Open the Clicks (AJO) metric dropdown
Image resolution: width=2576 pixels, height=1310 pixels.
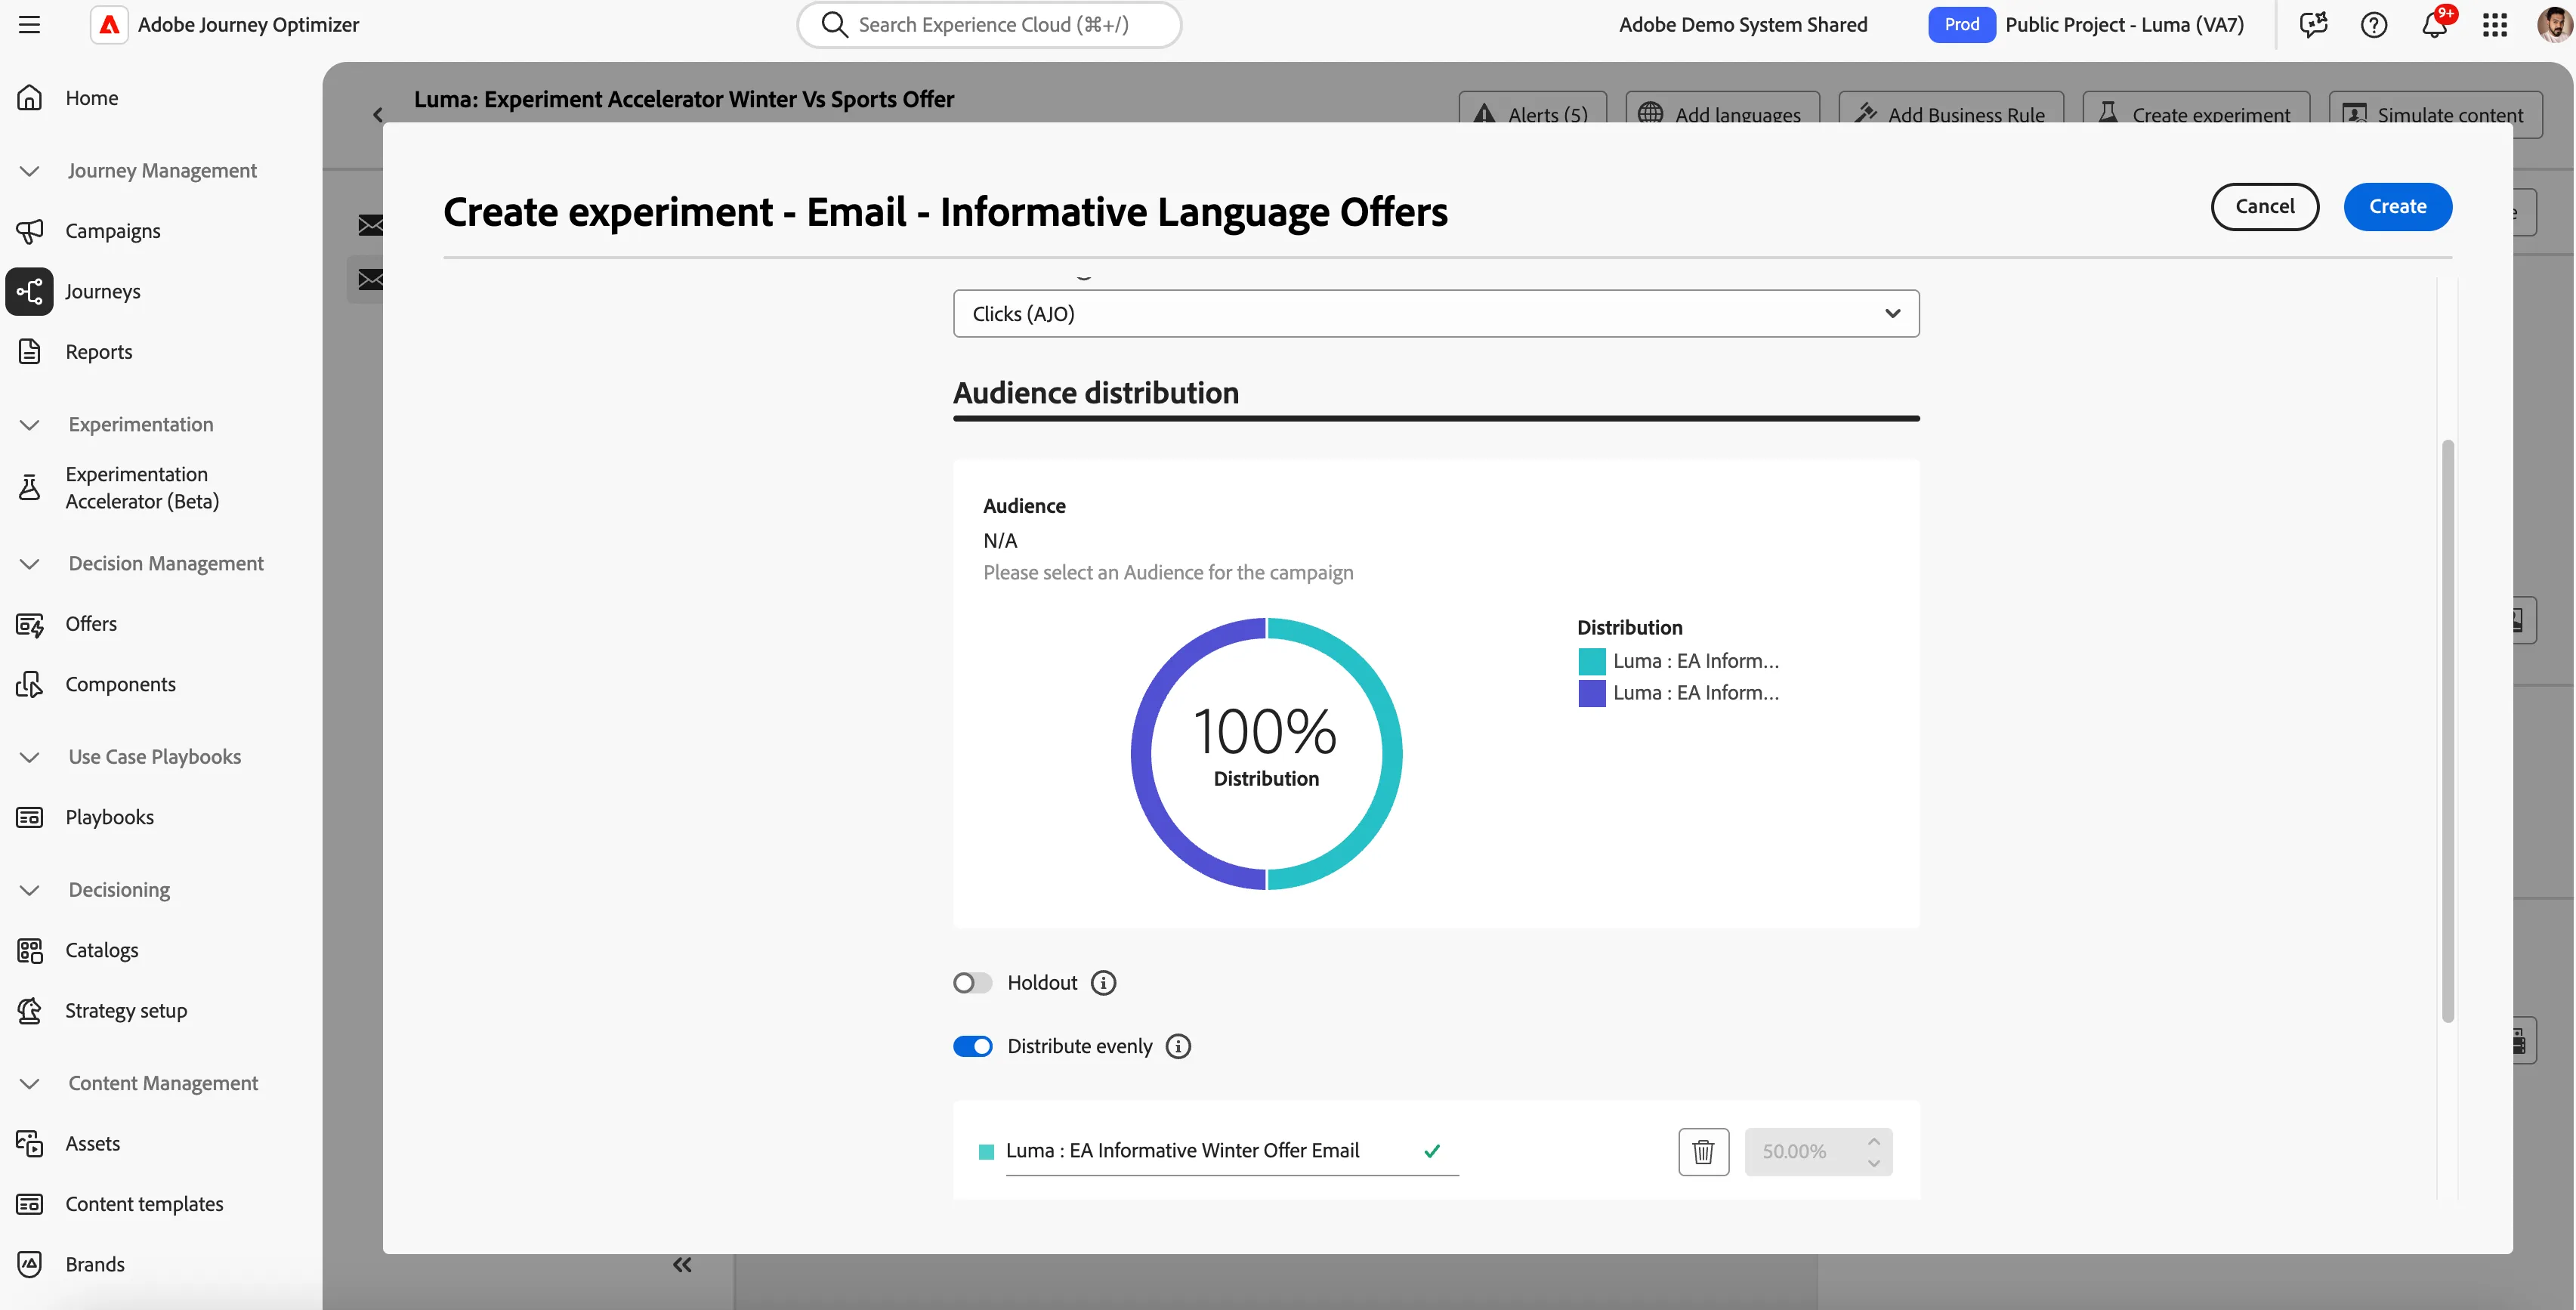[1436, 314]
